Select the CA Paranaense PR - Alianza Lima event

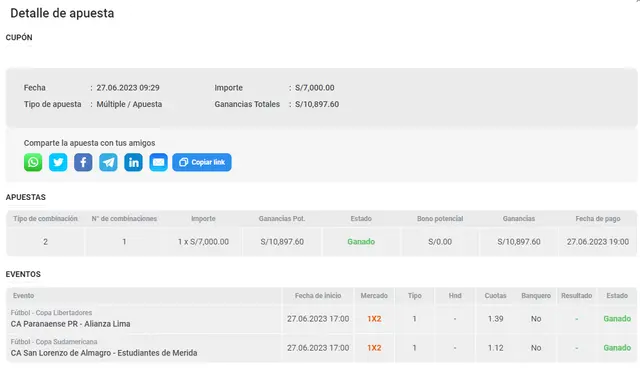pyautogui.click(x=71, y=324)
